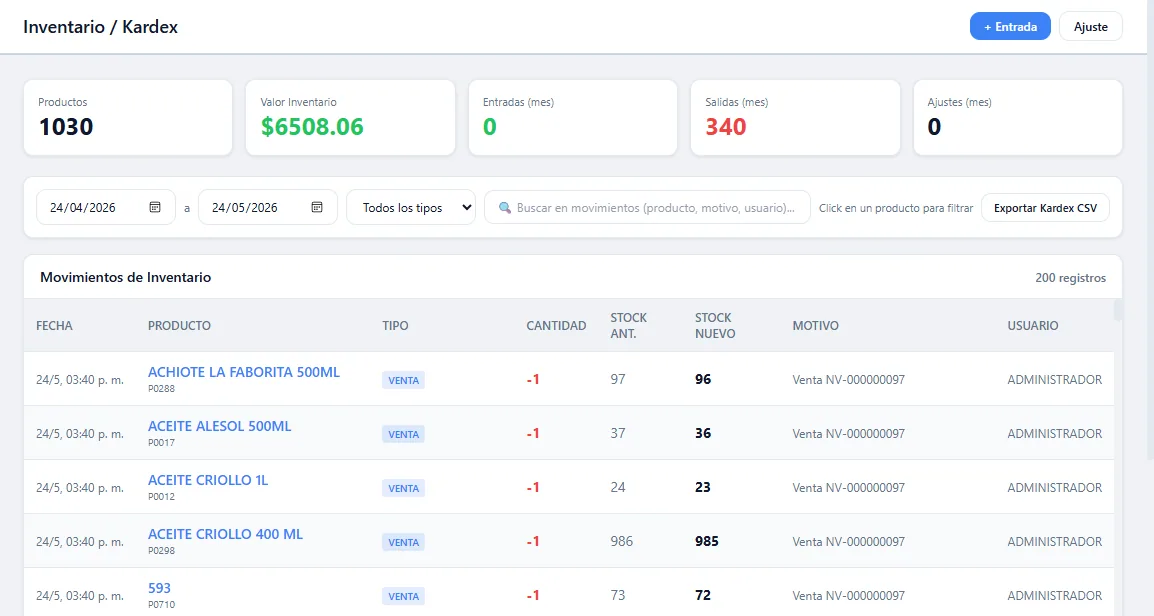Select the Productos 1030 summary card
The width and height of the screenshot is (1154, 616).
point(128,118)
